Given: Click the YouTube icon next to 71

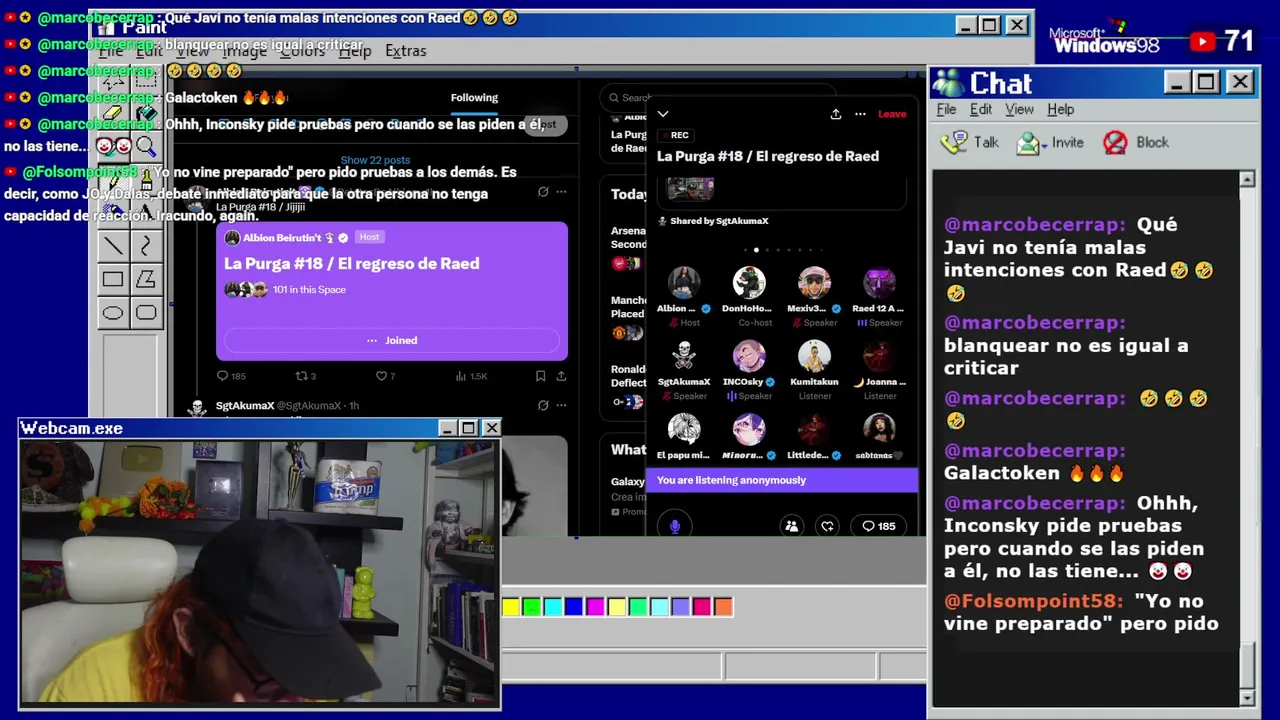Looking at the screenshot, I should [x=1203, y=41].
